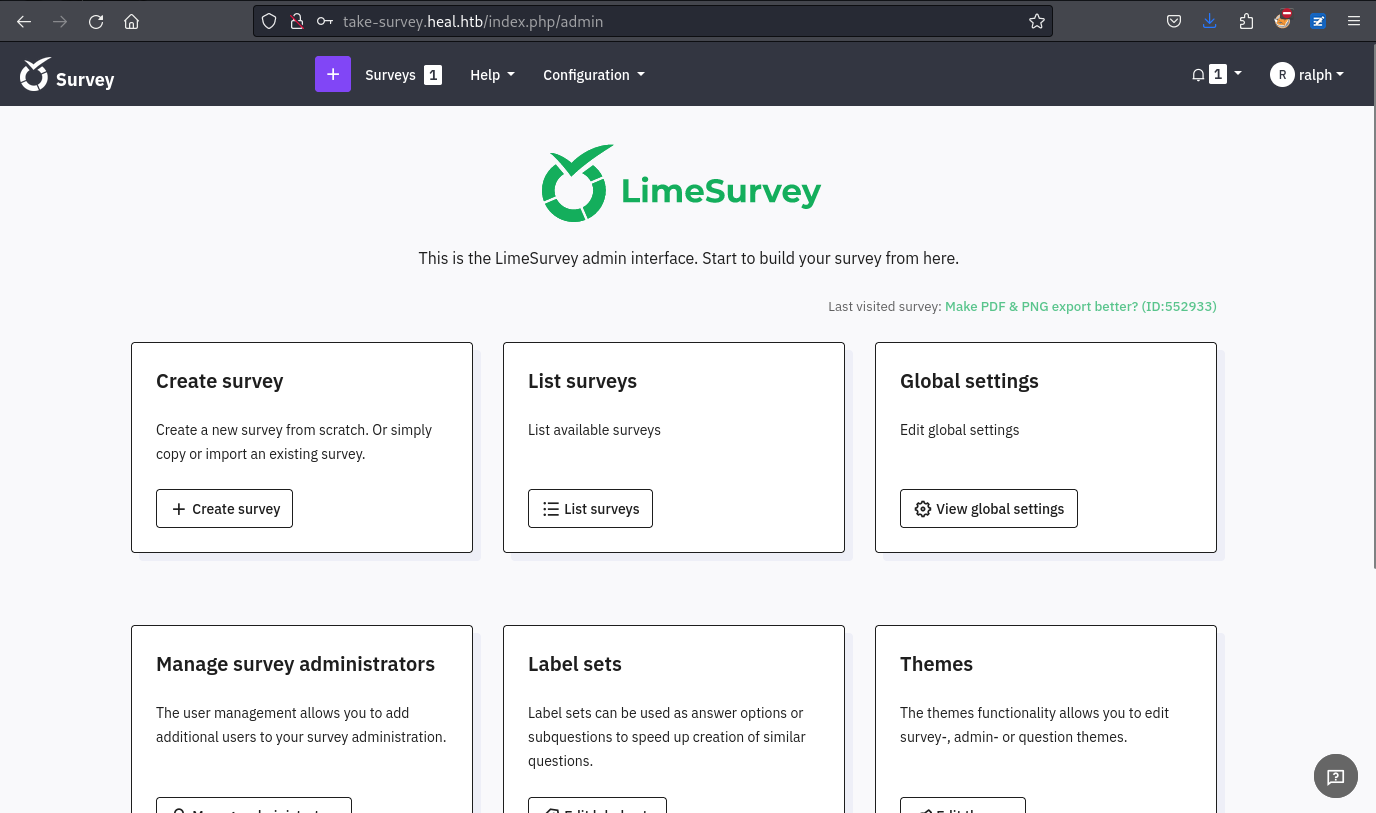This screenshot has height=813, width=1376.
Task: Click the LimeSurvey logo in navbar
Action: coord(35,74)
